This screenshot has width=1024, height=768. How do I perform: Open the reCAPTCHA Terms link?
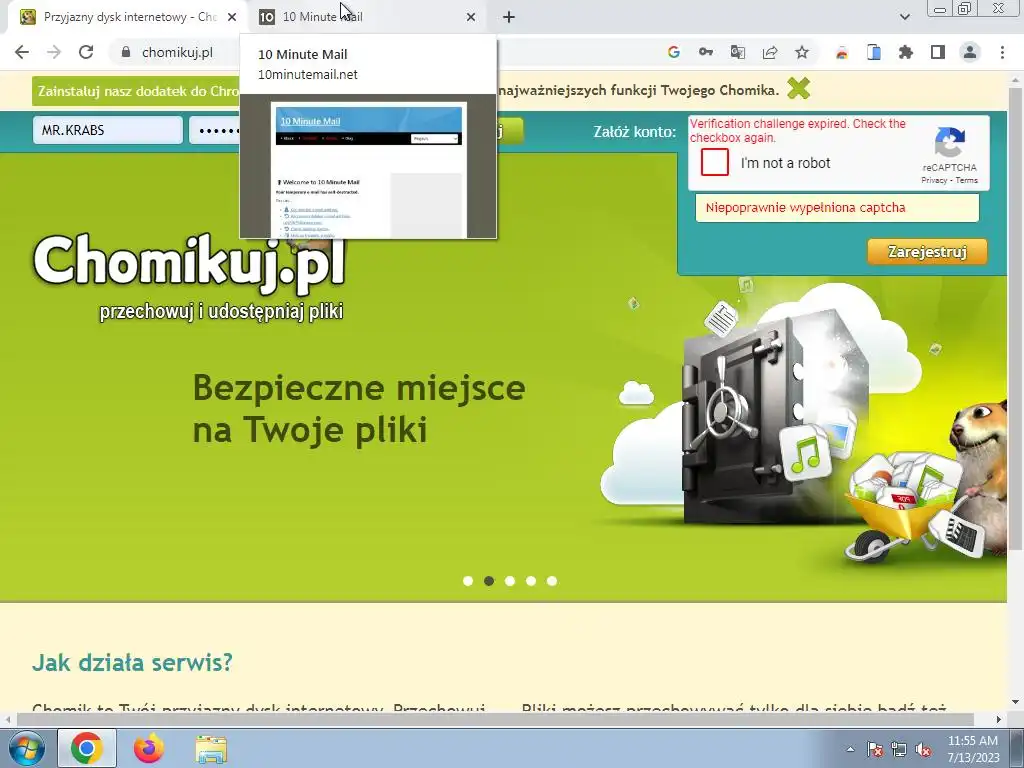(967, 180)
